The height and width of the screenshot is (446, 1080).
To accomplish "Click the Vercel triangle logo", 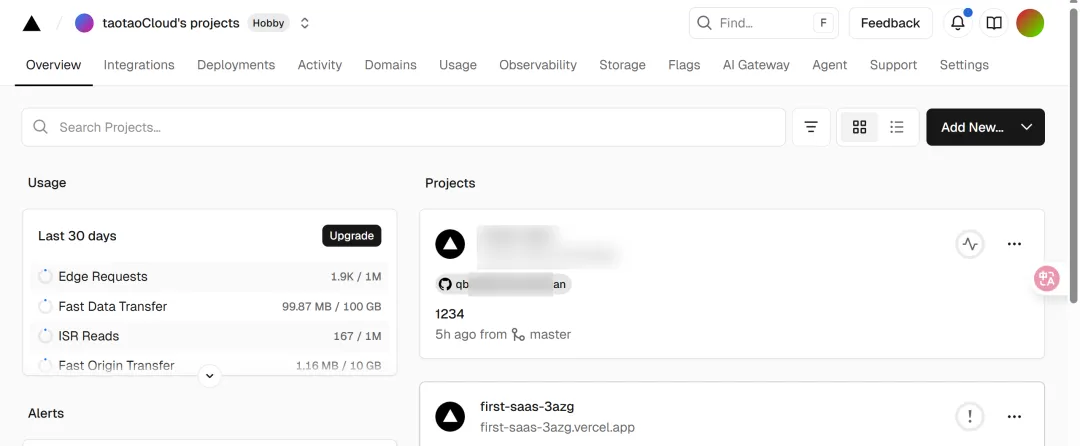I will click(x=32, y=23).
